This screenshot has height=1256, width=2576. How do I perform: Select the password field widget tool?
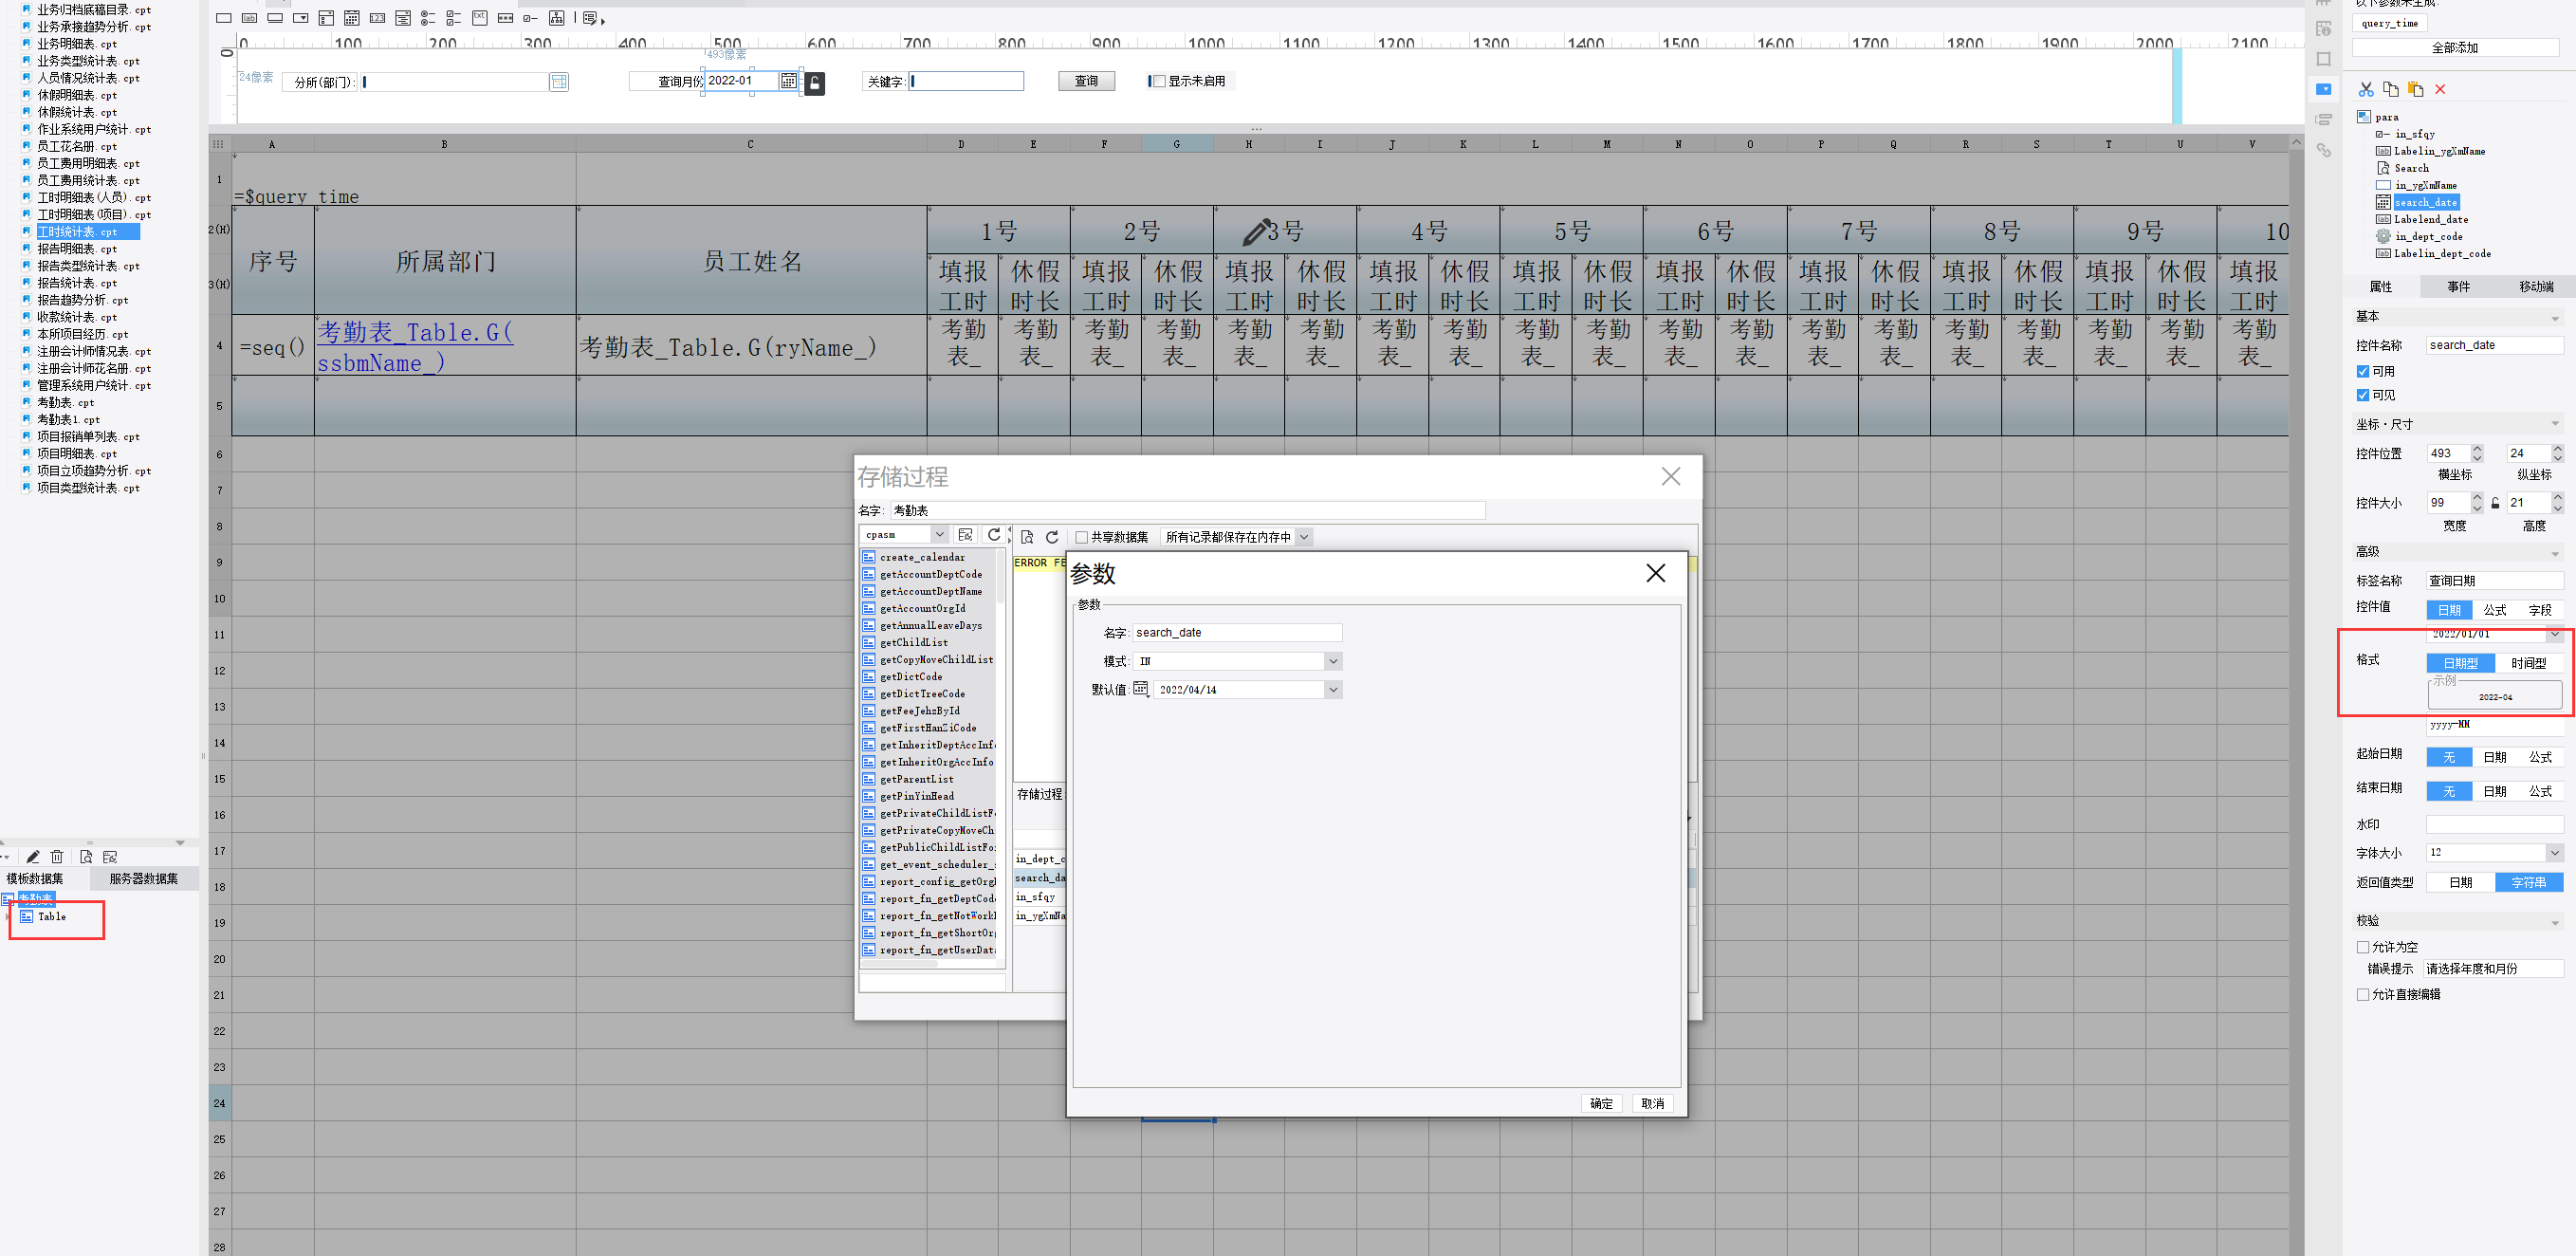pos(505,18)
